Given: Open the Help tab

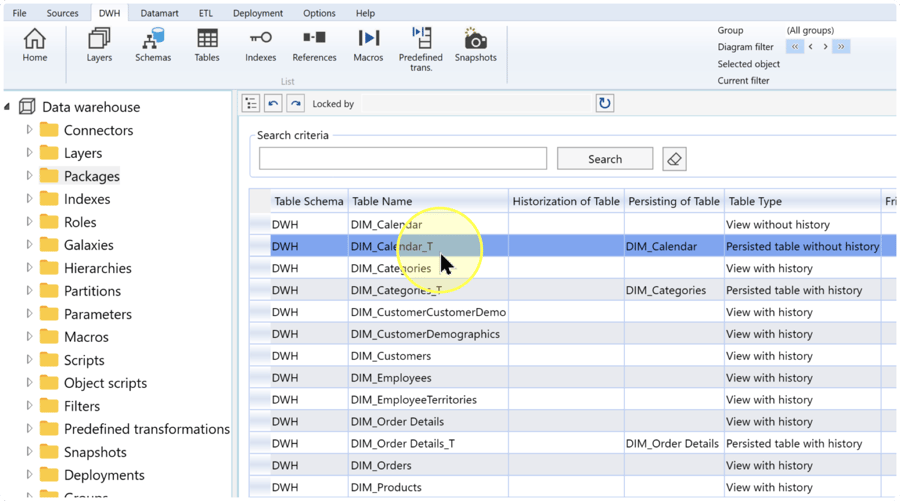Looking at the screenshot, I should (x=365, y=13).
